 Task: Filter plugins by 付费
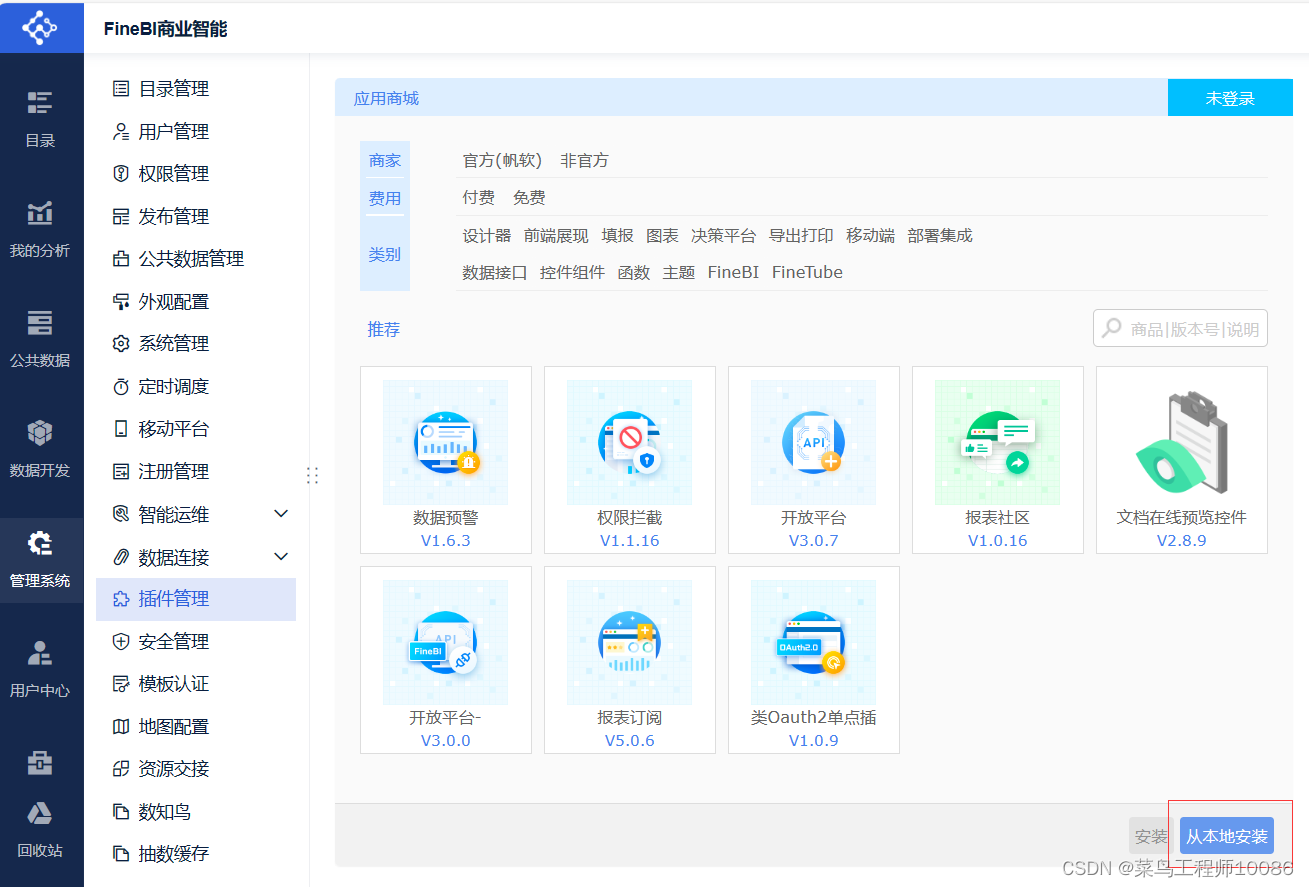click(x=478, y=198)
